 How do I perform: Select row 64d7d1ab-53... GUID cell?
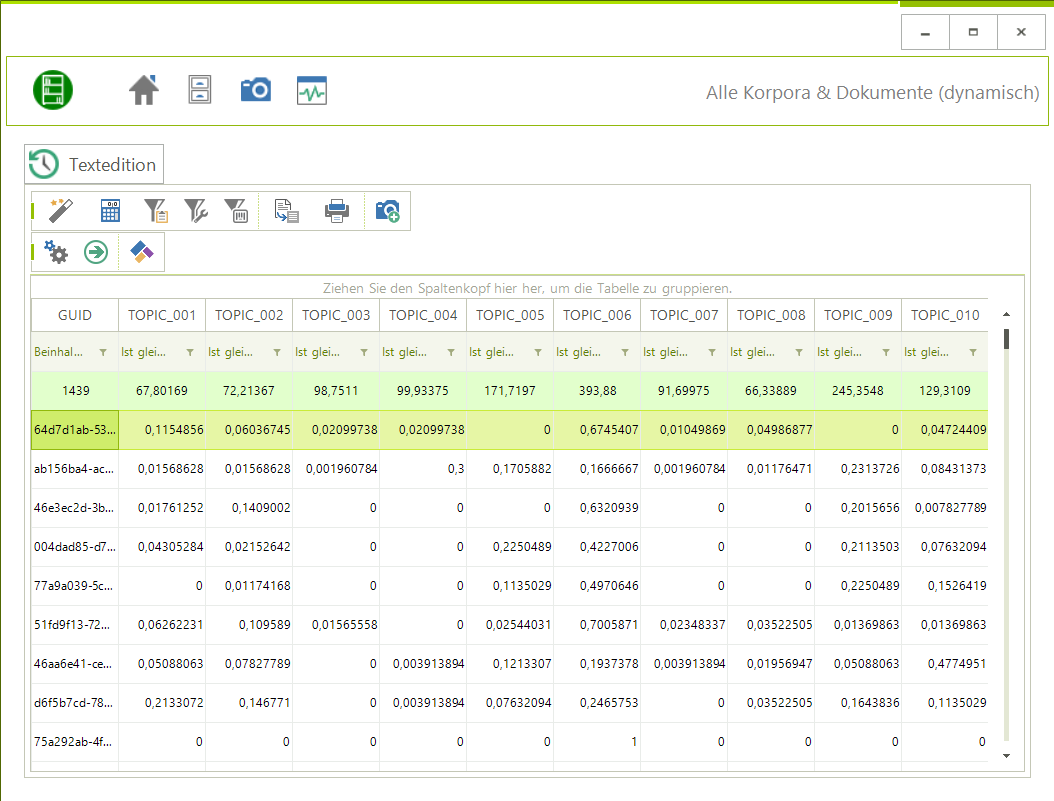click(75, 429)
